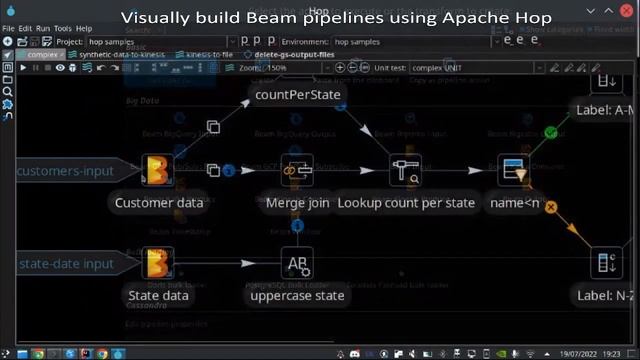640x360 pixels.
Task: Click the date and time clock in taskbar
Action: pos(590,353)
